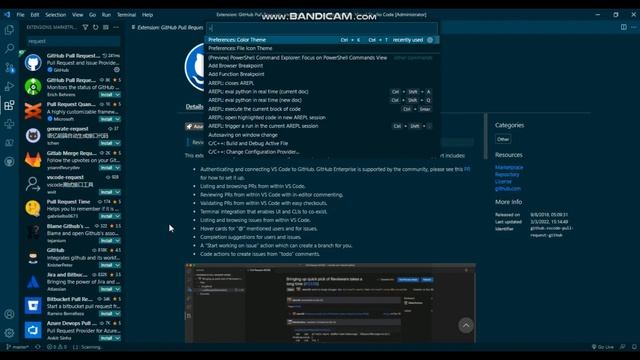Open the License resource link
The height and width of the screenshot is (360, 640).
503,182
